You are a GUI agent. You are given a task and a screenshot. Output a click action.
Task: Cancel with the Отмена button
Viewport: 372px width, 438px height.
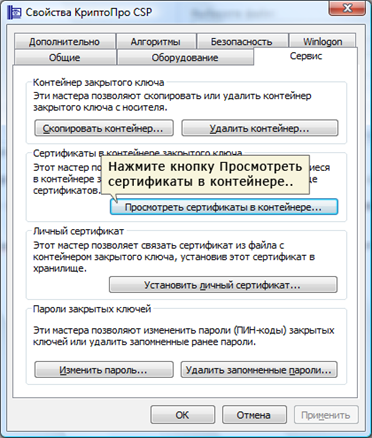click(x=254, y=415)
